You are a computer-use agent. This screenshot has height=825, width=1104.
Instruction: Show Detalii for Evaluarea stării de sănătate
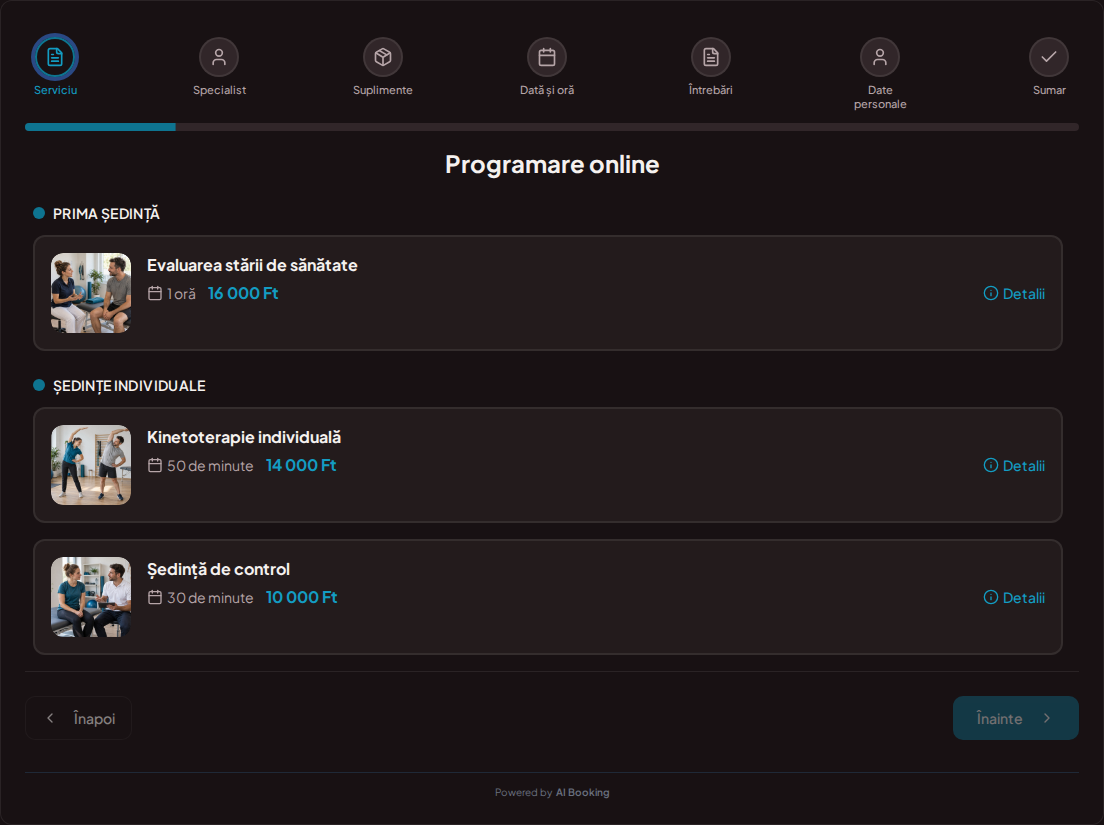point(1015,294)
